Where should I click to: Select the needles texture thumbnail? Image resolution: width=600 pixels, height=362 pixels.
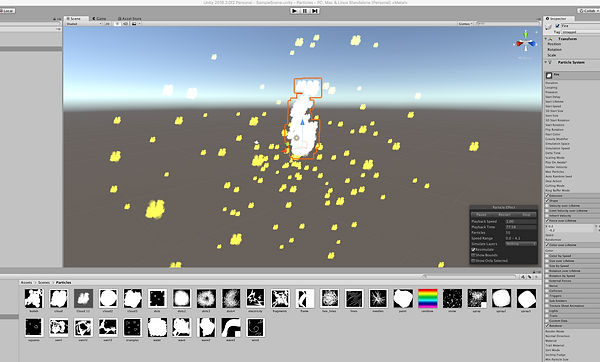point(378,298)
